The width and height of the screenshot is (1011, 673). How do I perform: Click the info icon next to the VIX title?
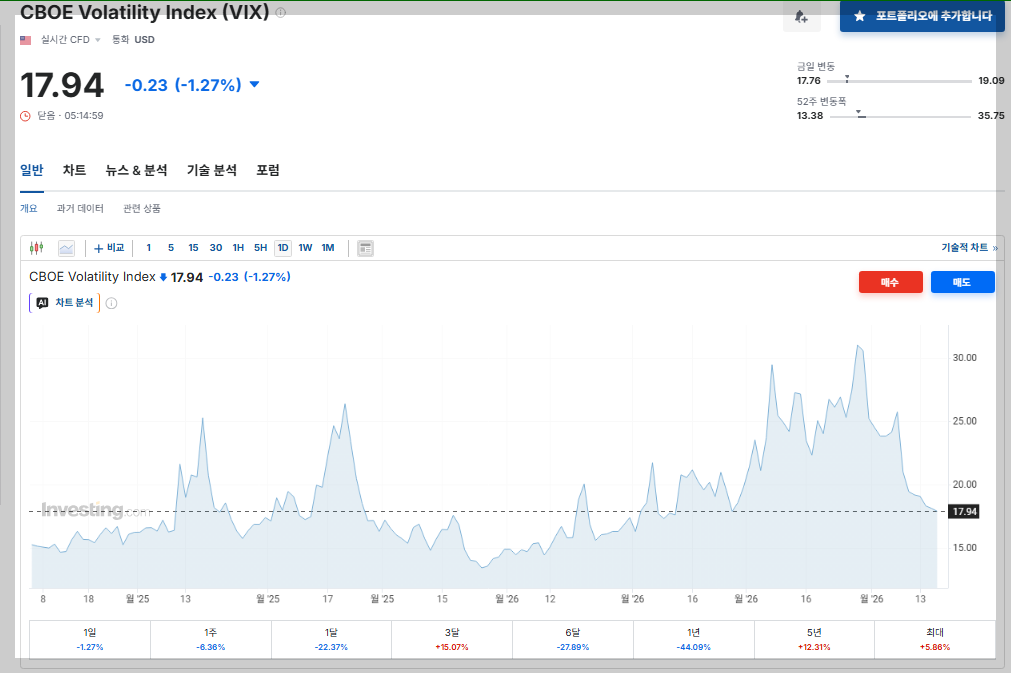(280, 12)
